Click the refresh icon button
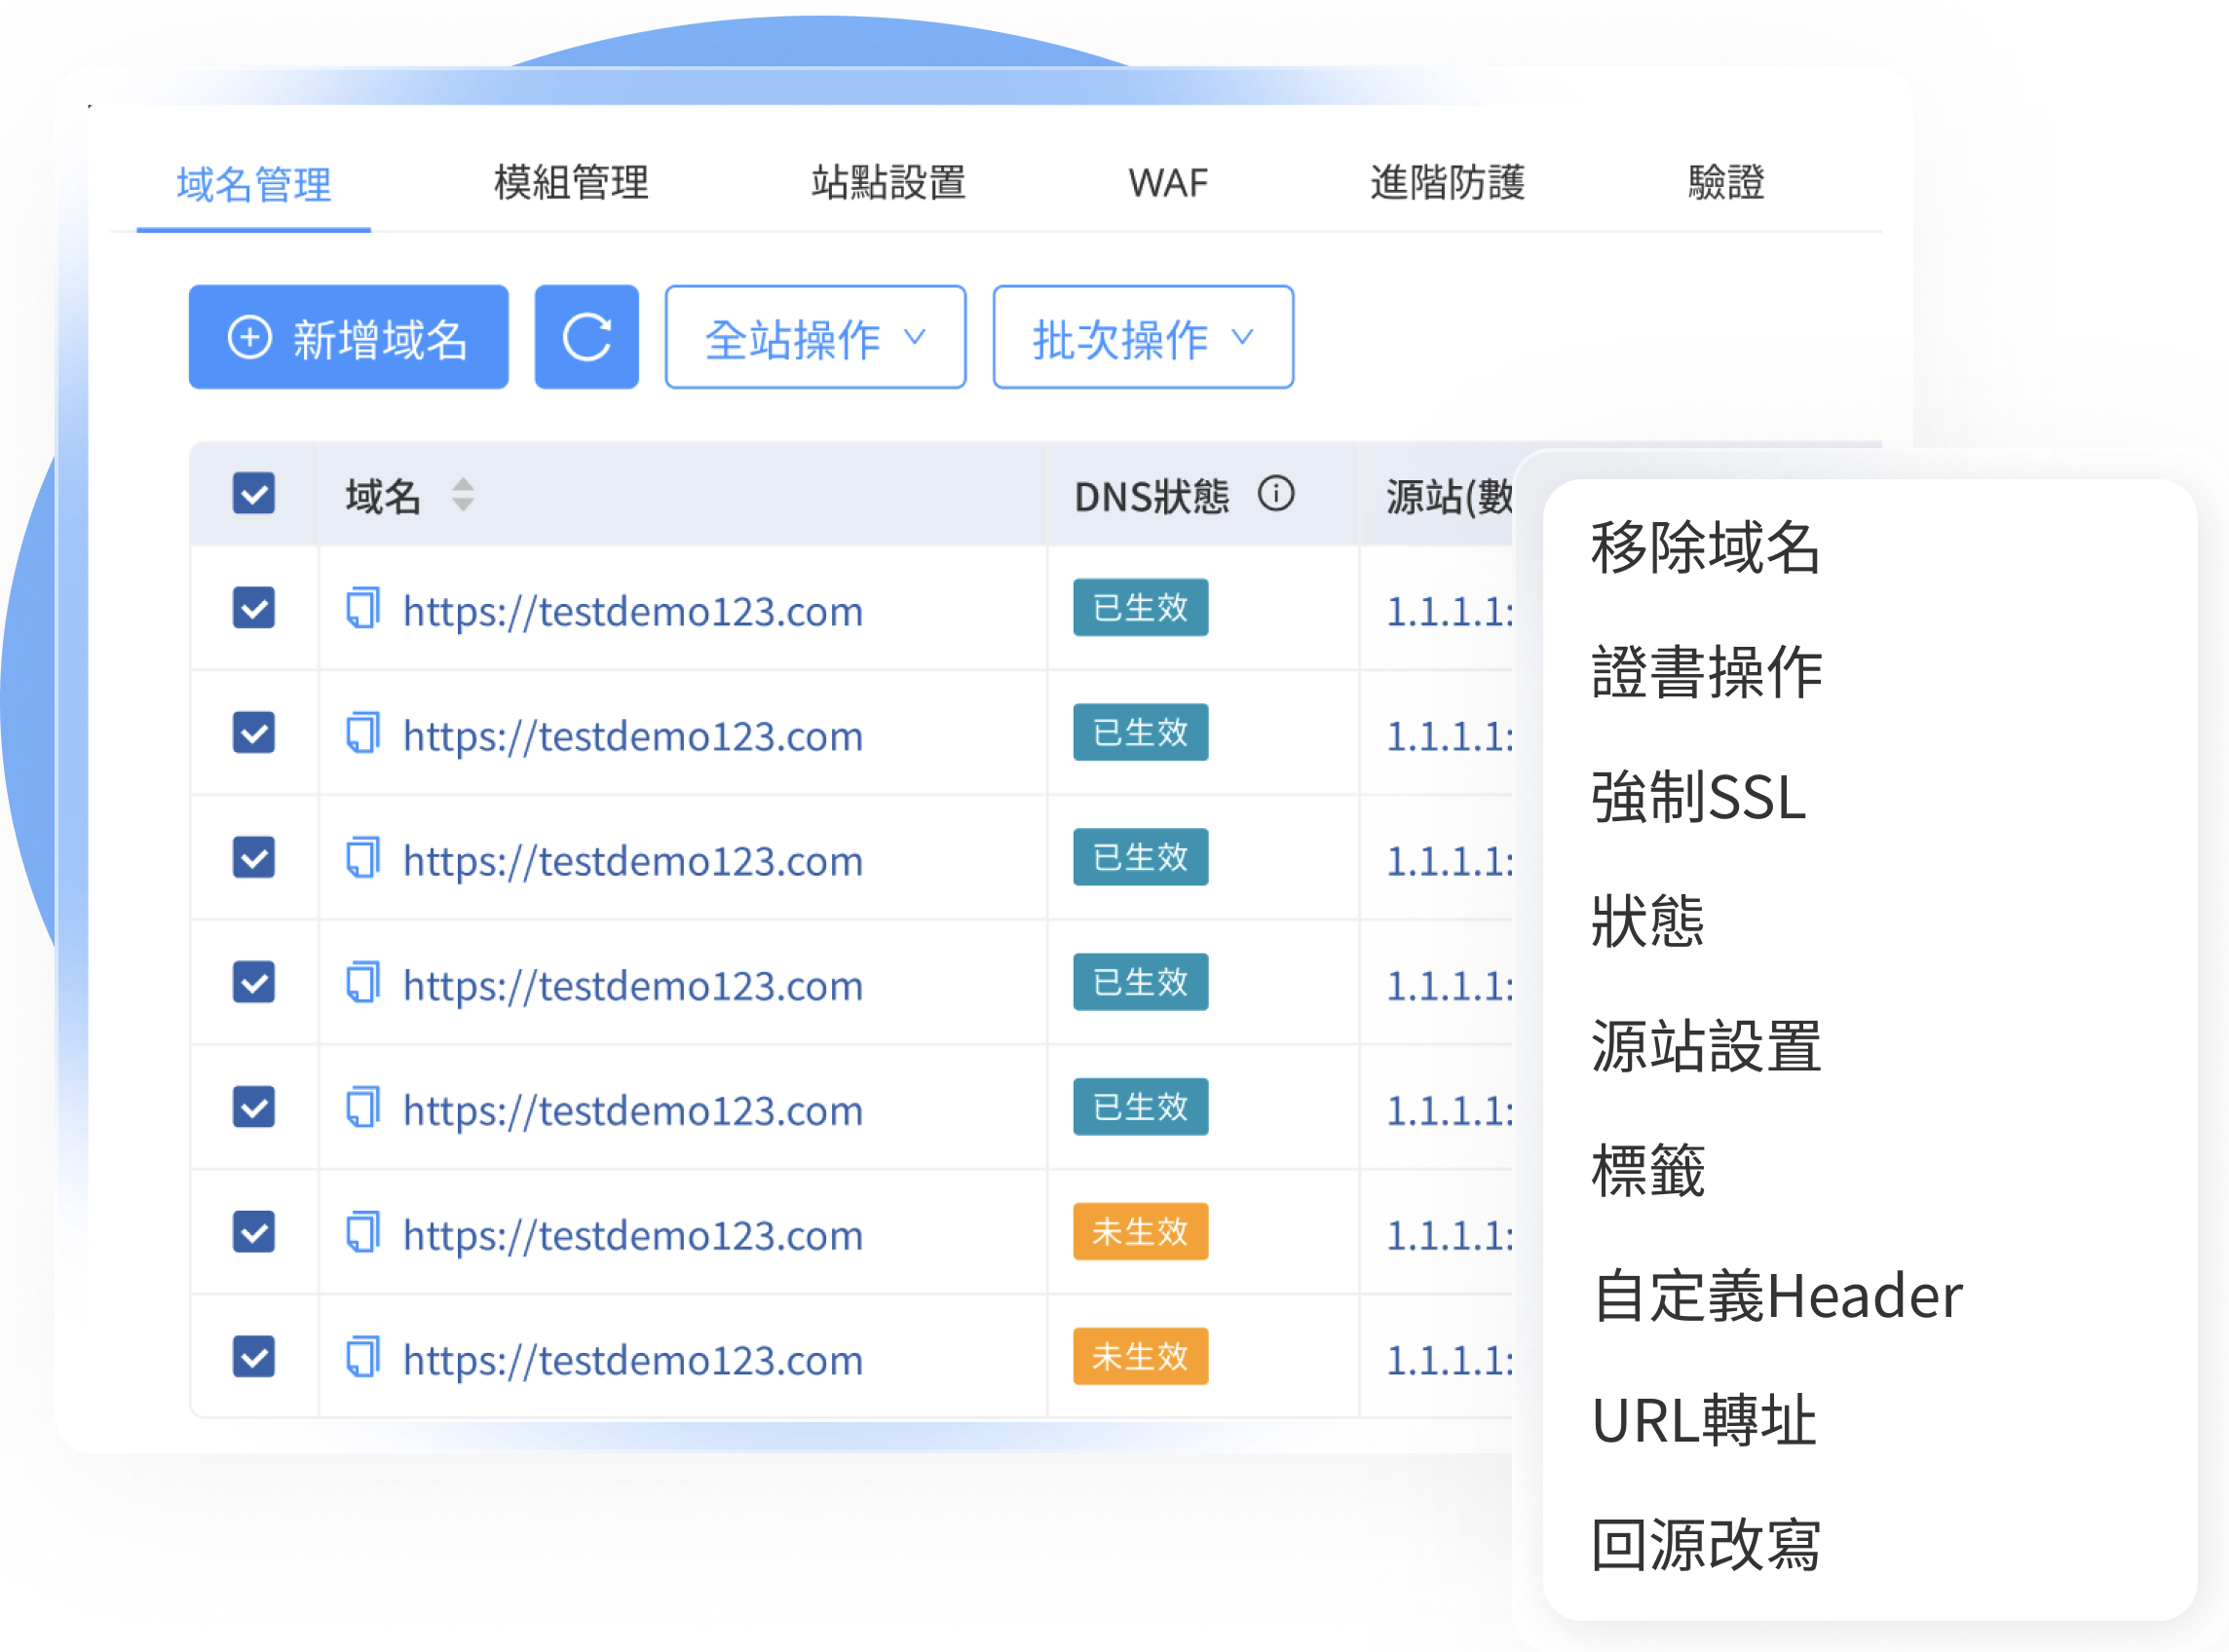Screen dimensions: 2229x1652 click(x=586, y=338)
